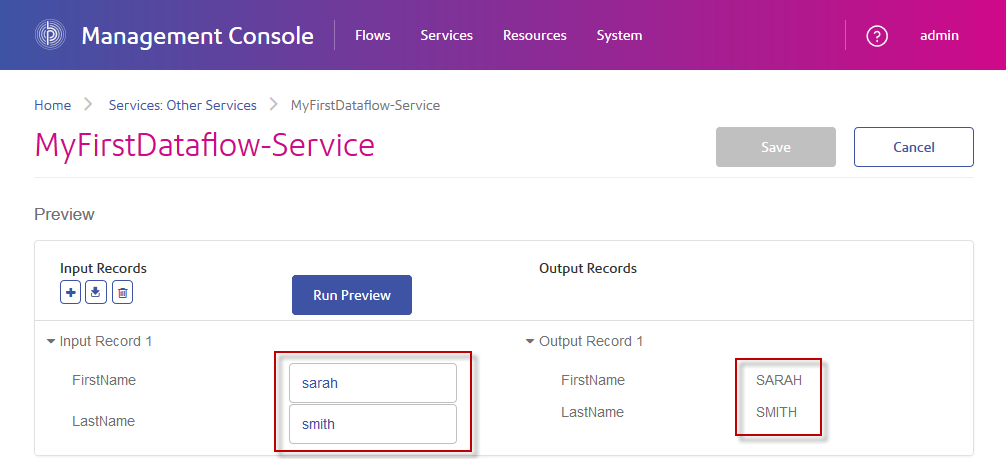Image resolution: width=1006 pixels, height=459 pixels.
Task: Delete input record using trash icon
Action: [122, 292]
